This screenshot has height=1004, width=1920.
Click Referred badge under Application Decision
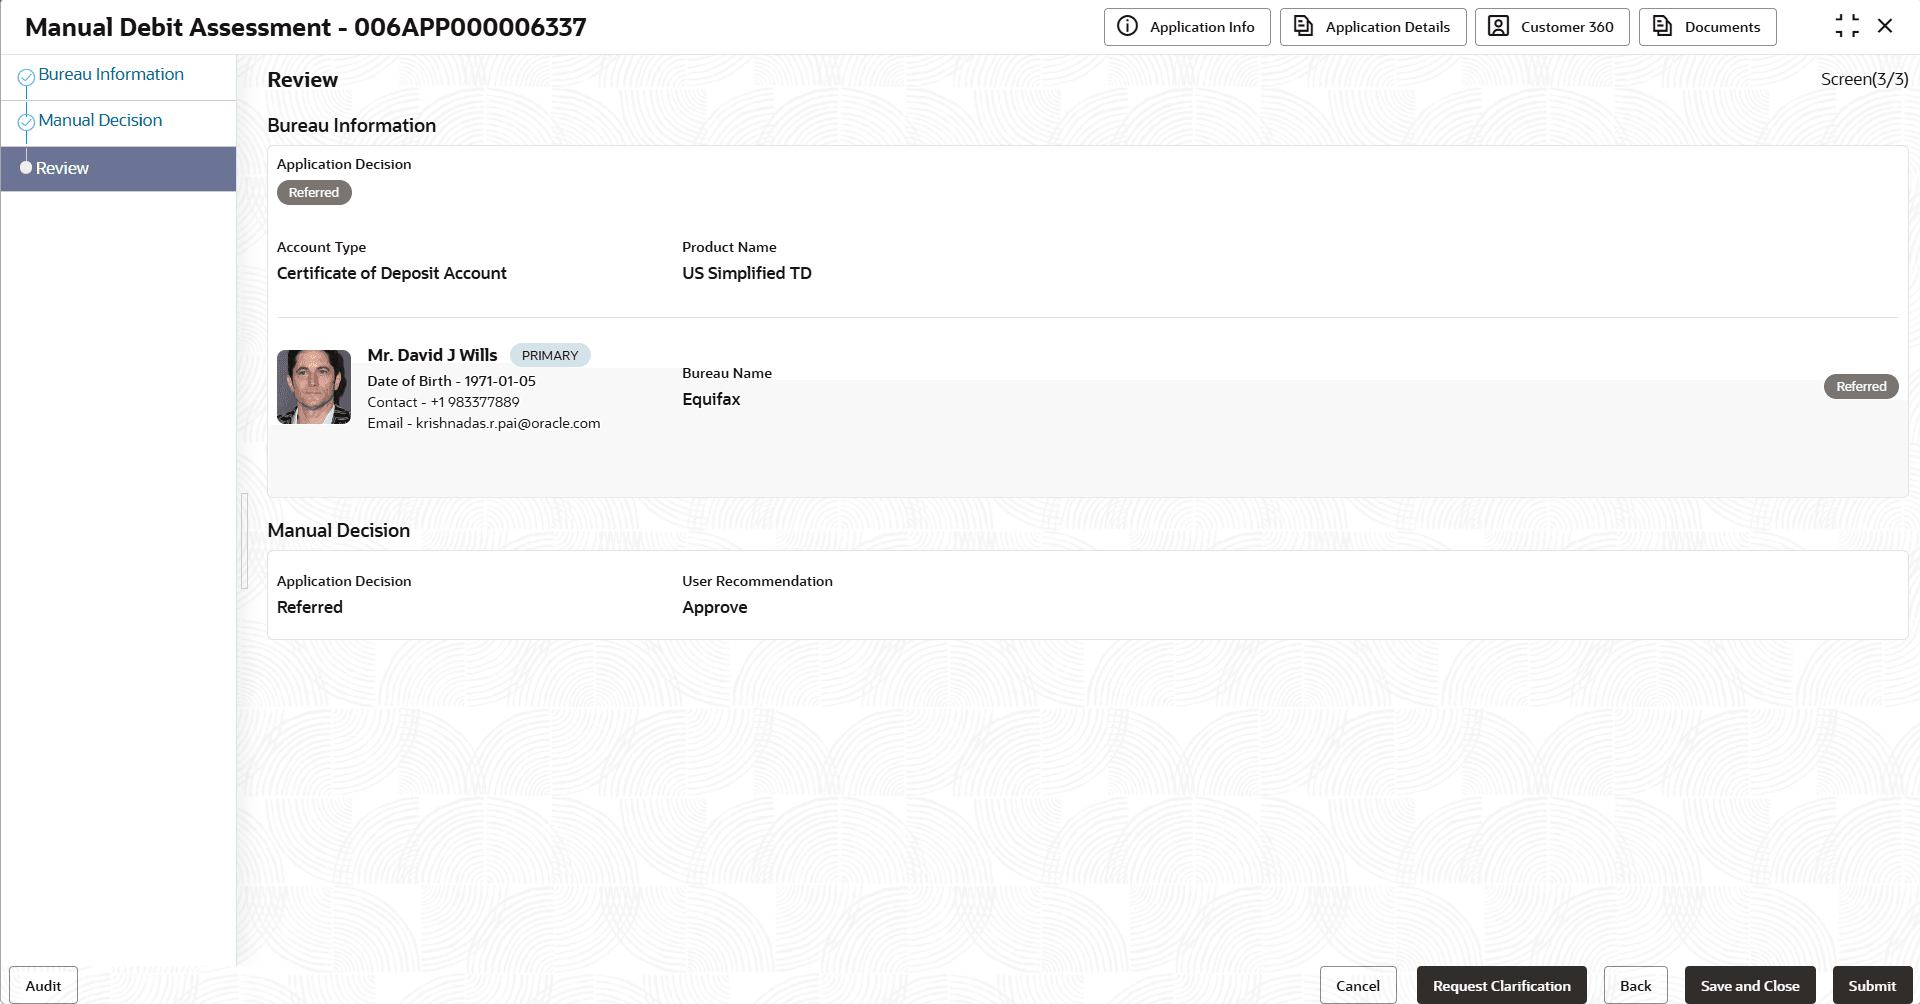click(314, 192)
